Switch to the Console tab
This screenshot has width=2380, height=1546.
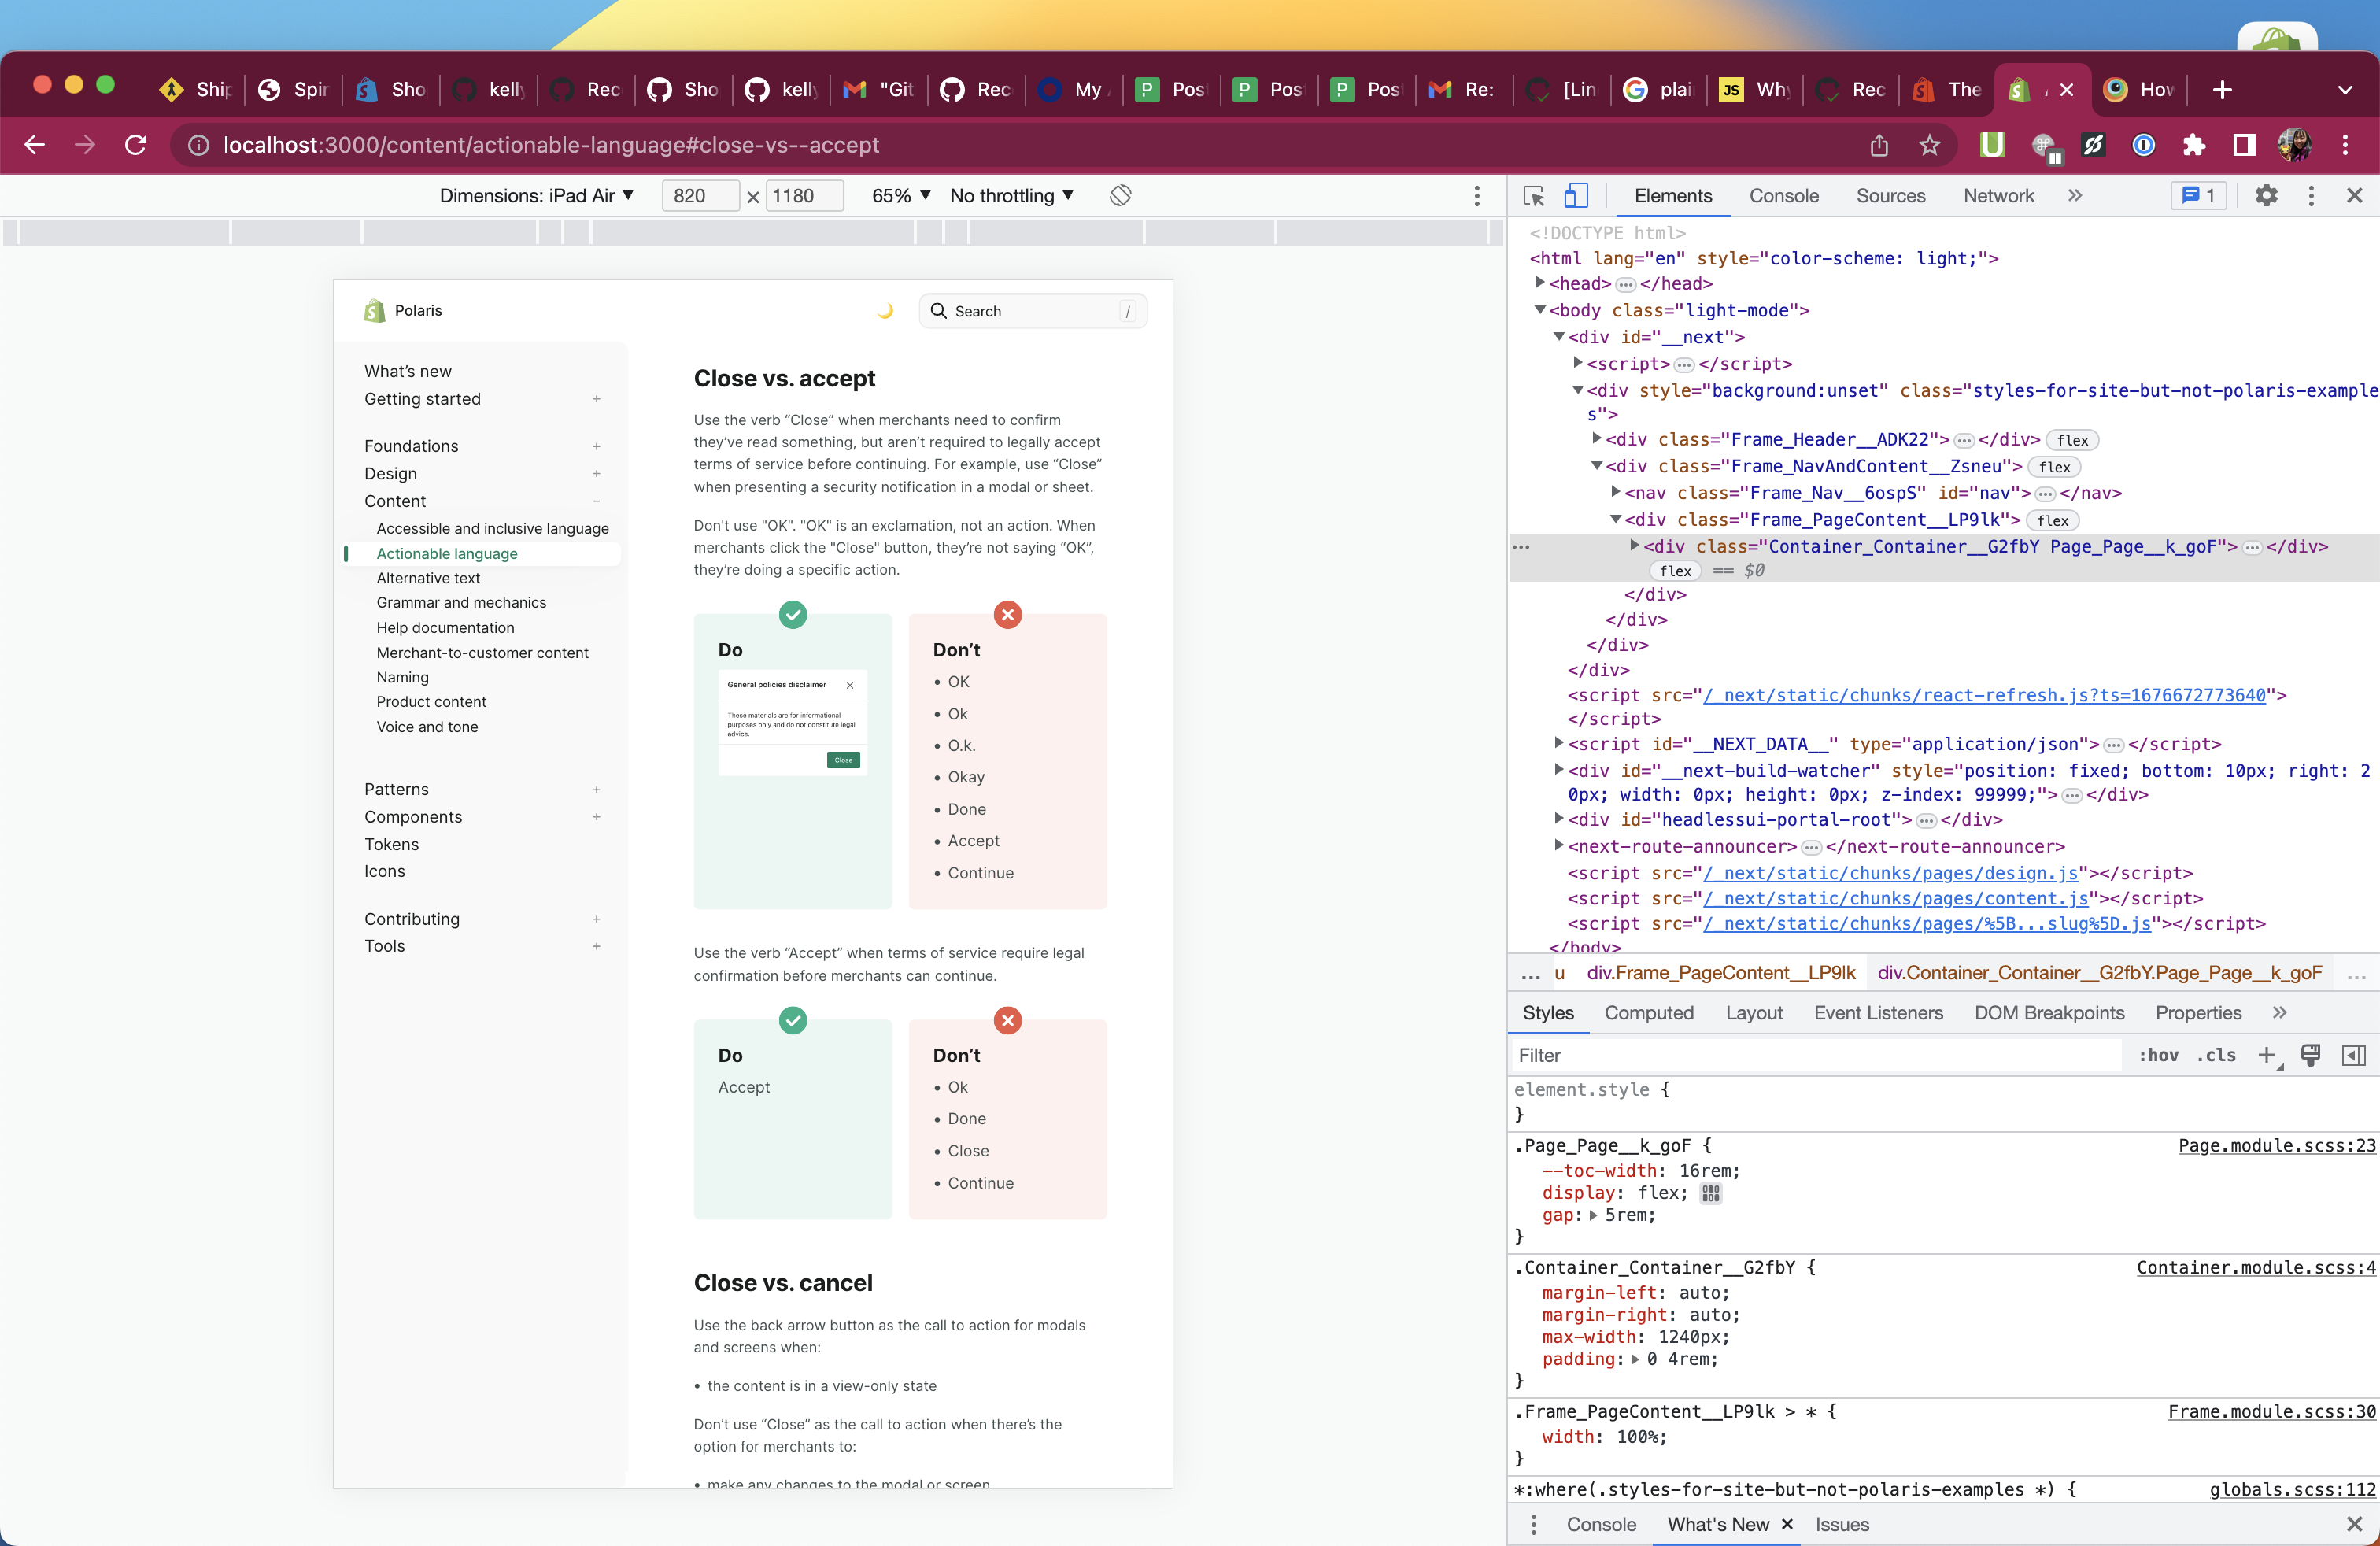pos(1783,196)
